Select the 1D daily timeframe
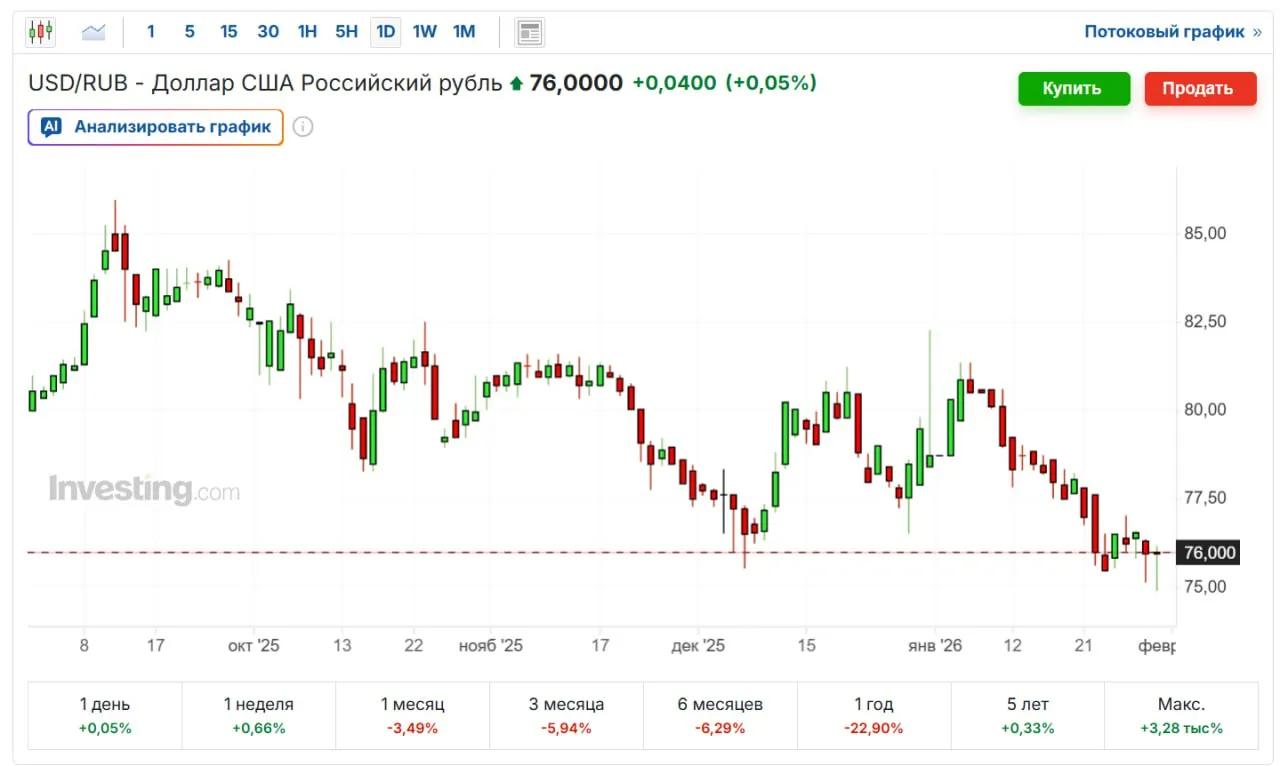 pyautogui.click(x=385, y=32)
